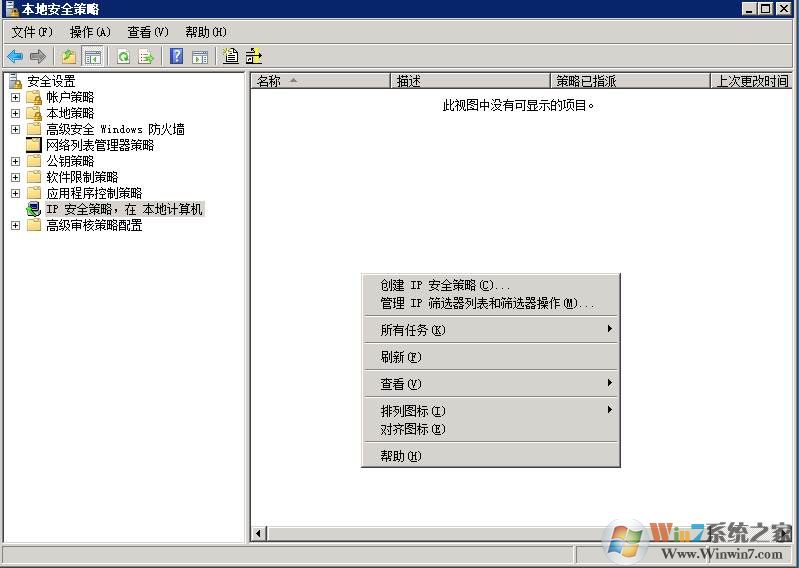Click the IP 安全策略 computer icon
The width and height of the screenshot is (799, 568).
click(x=34, y=209)
